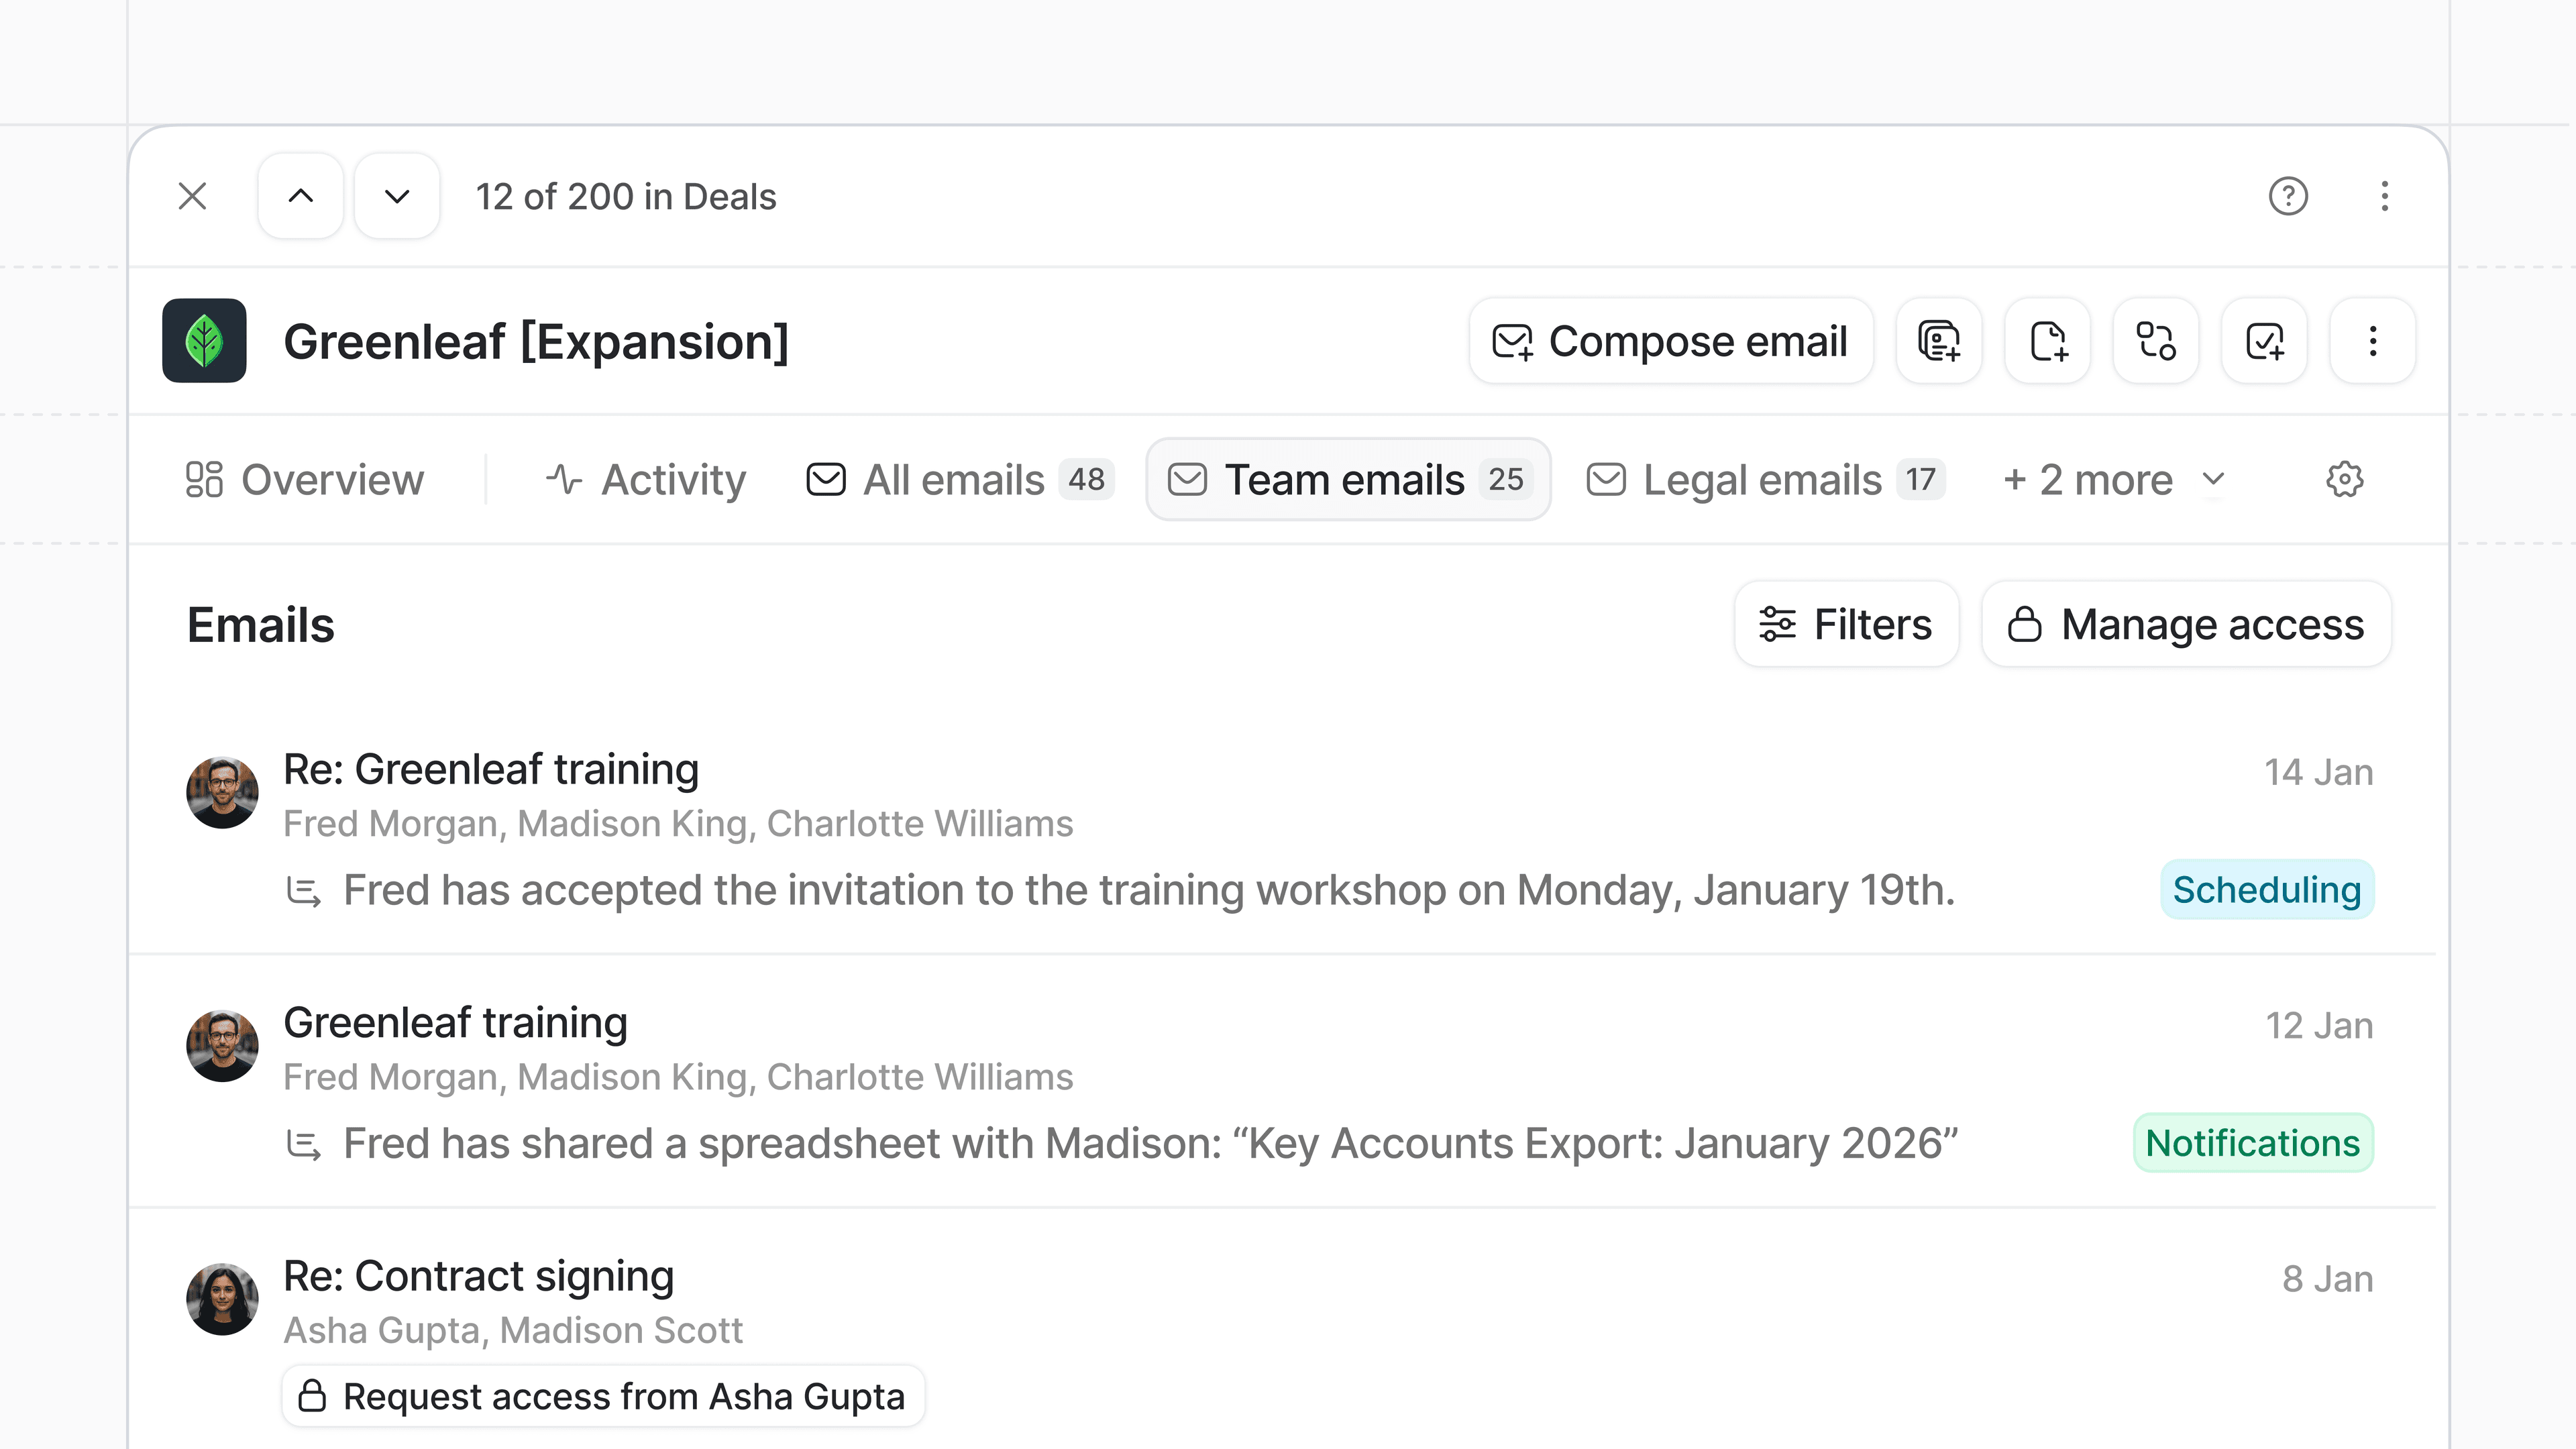Screen dimensions: 2576x1449
Task: Open the Greenleaf training email from 12 Jan
Action: coord(455,1023)
